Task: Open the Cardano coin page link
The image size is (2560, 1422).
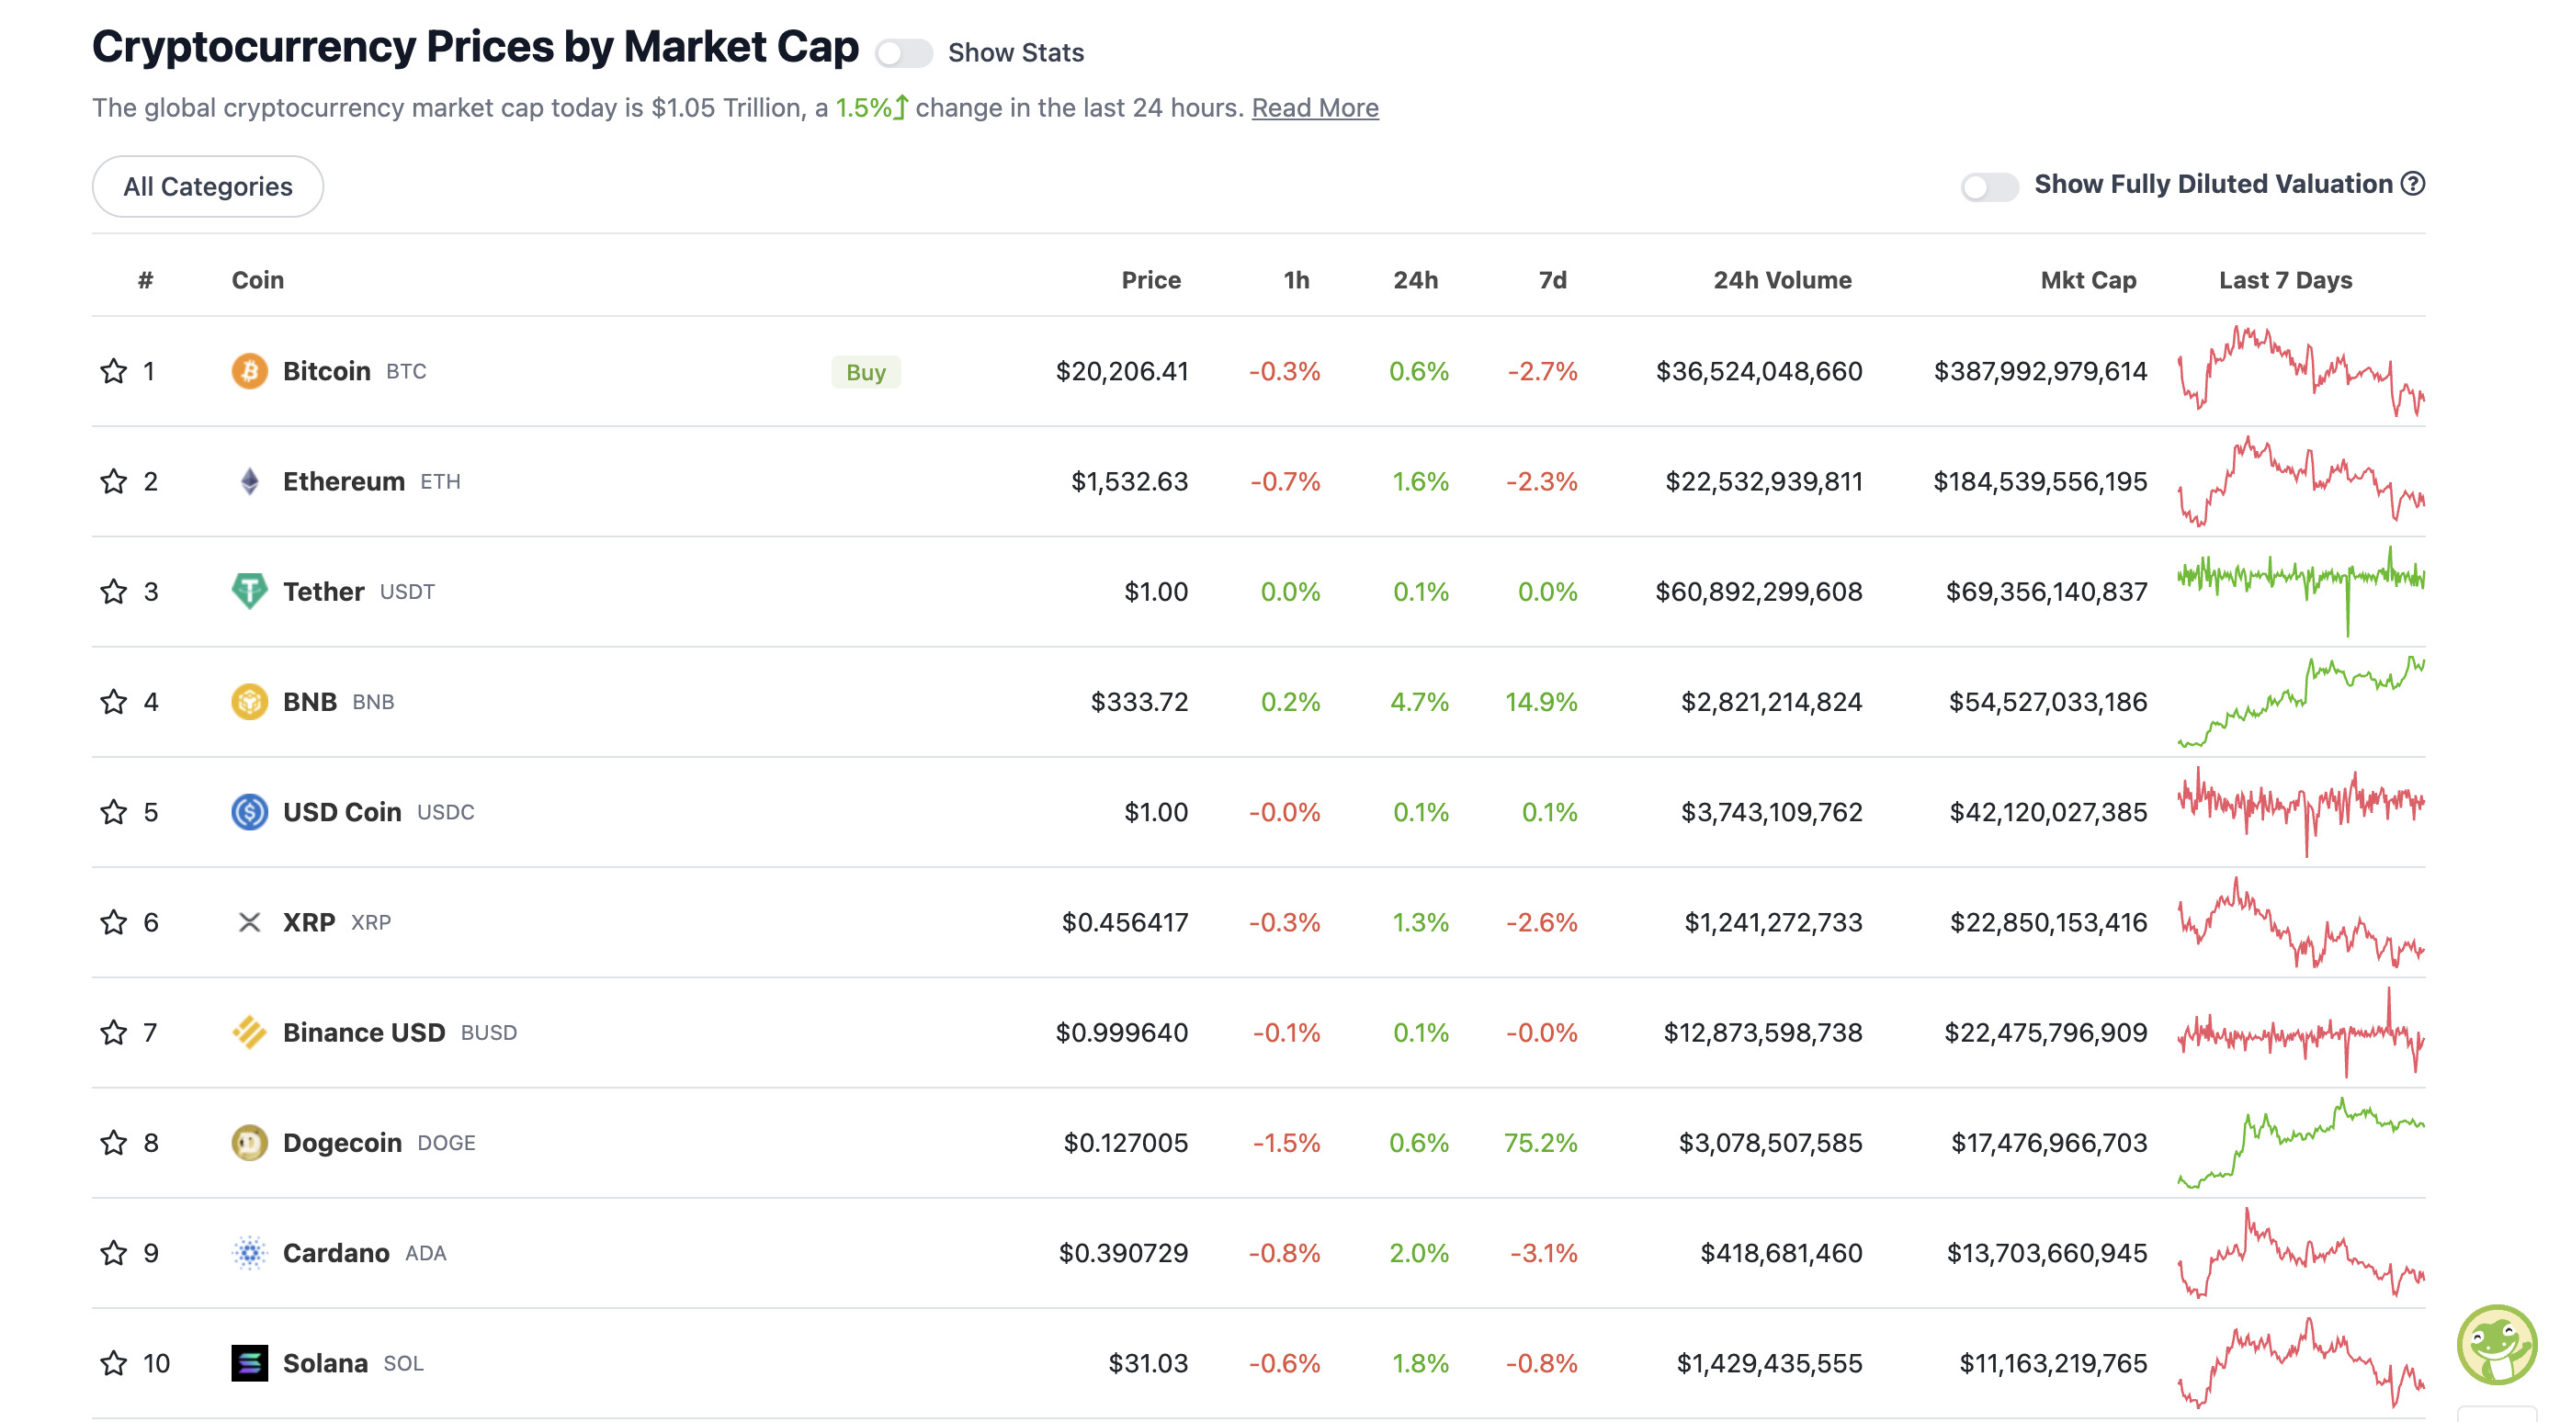Action: 336,1252
